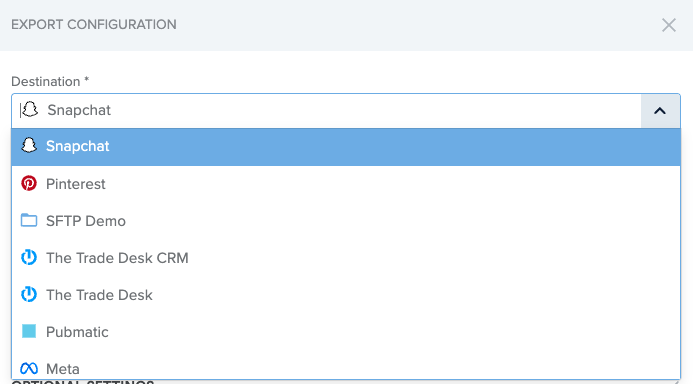
Task: Choose The Trade Desk destination
Action: pos(346,295)
